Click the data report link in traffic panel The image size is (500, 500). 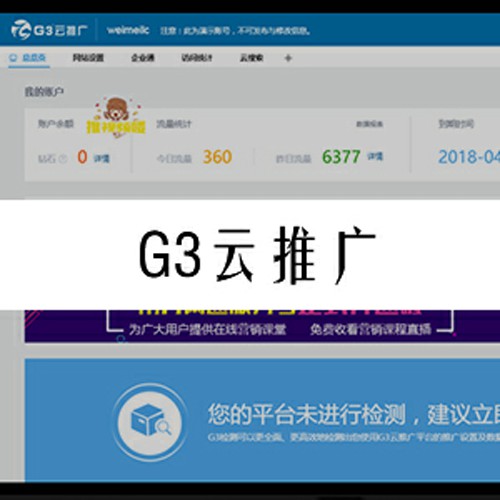(x=369, y=124)
